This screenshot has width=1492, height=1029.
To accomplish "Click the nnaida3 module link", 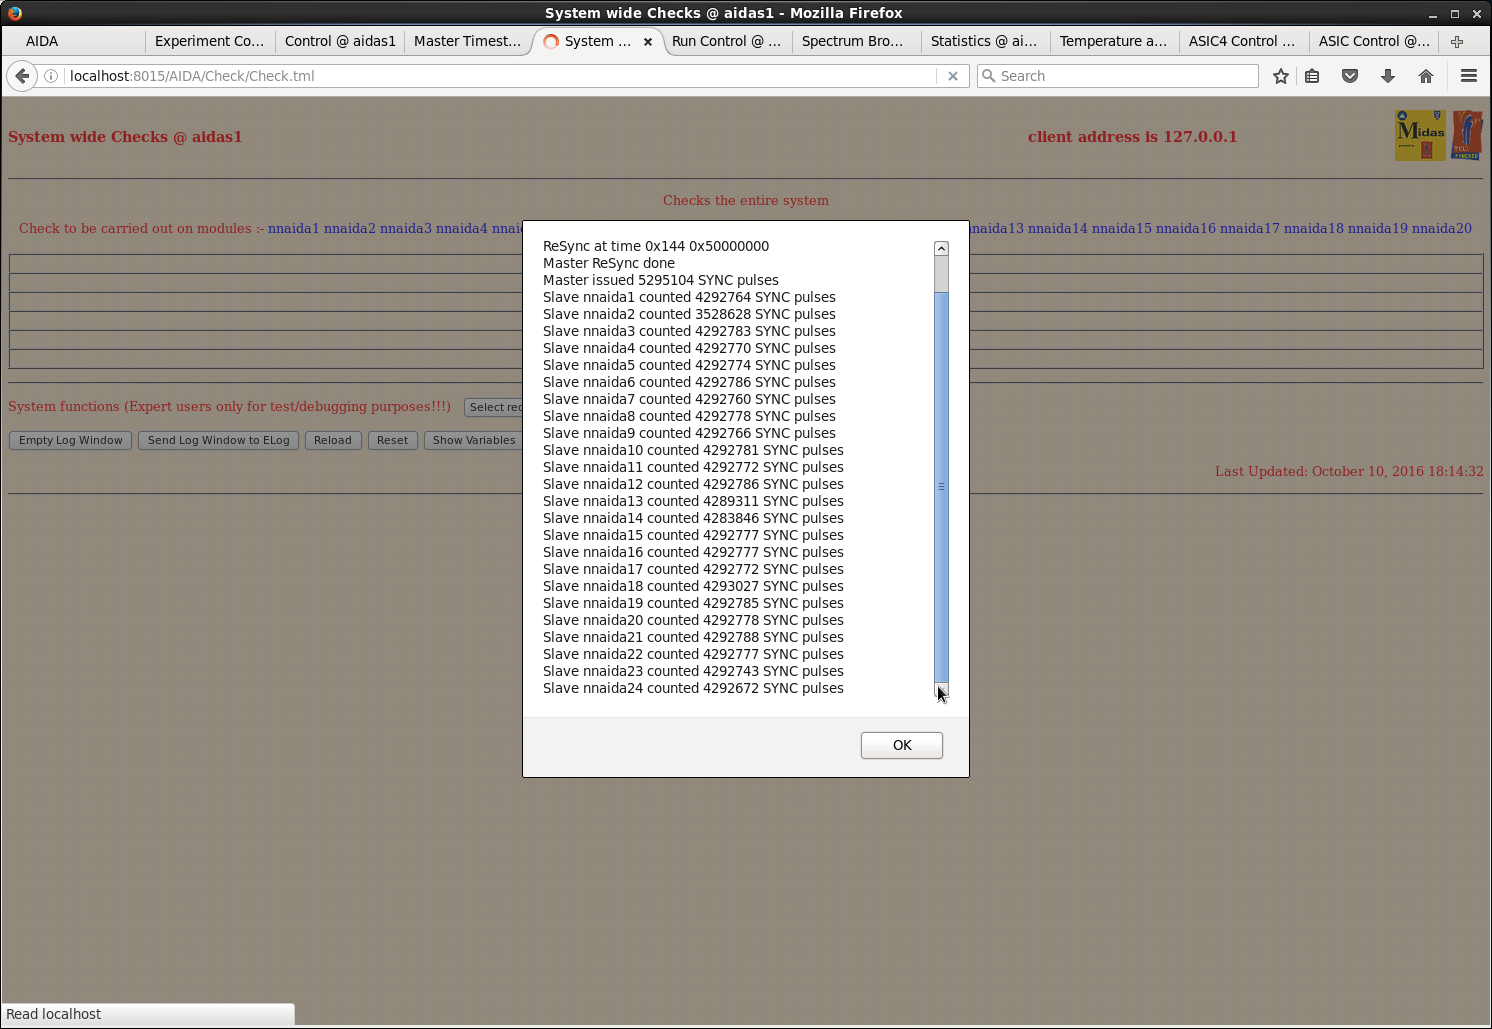I will 406,228.
